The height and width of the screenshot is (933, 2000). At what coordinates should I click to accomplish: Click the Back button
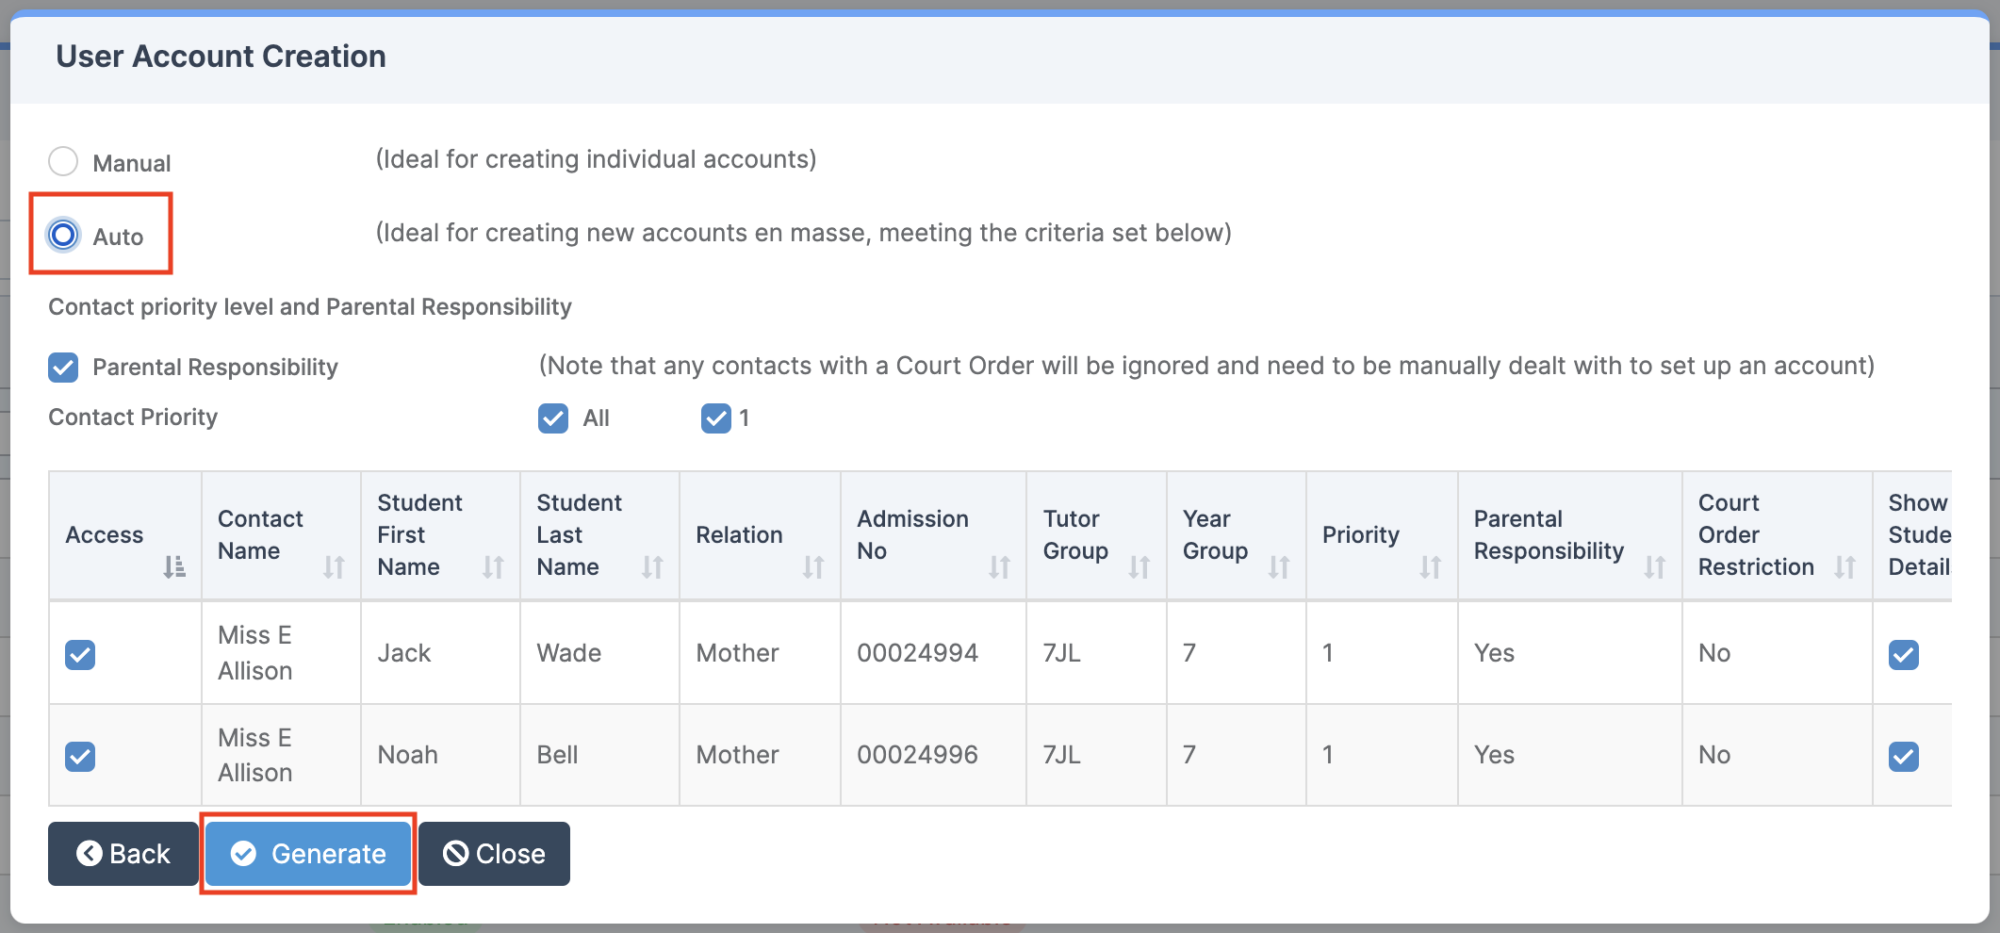[x=123, y=854]
